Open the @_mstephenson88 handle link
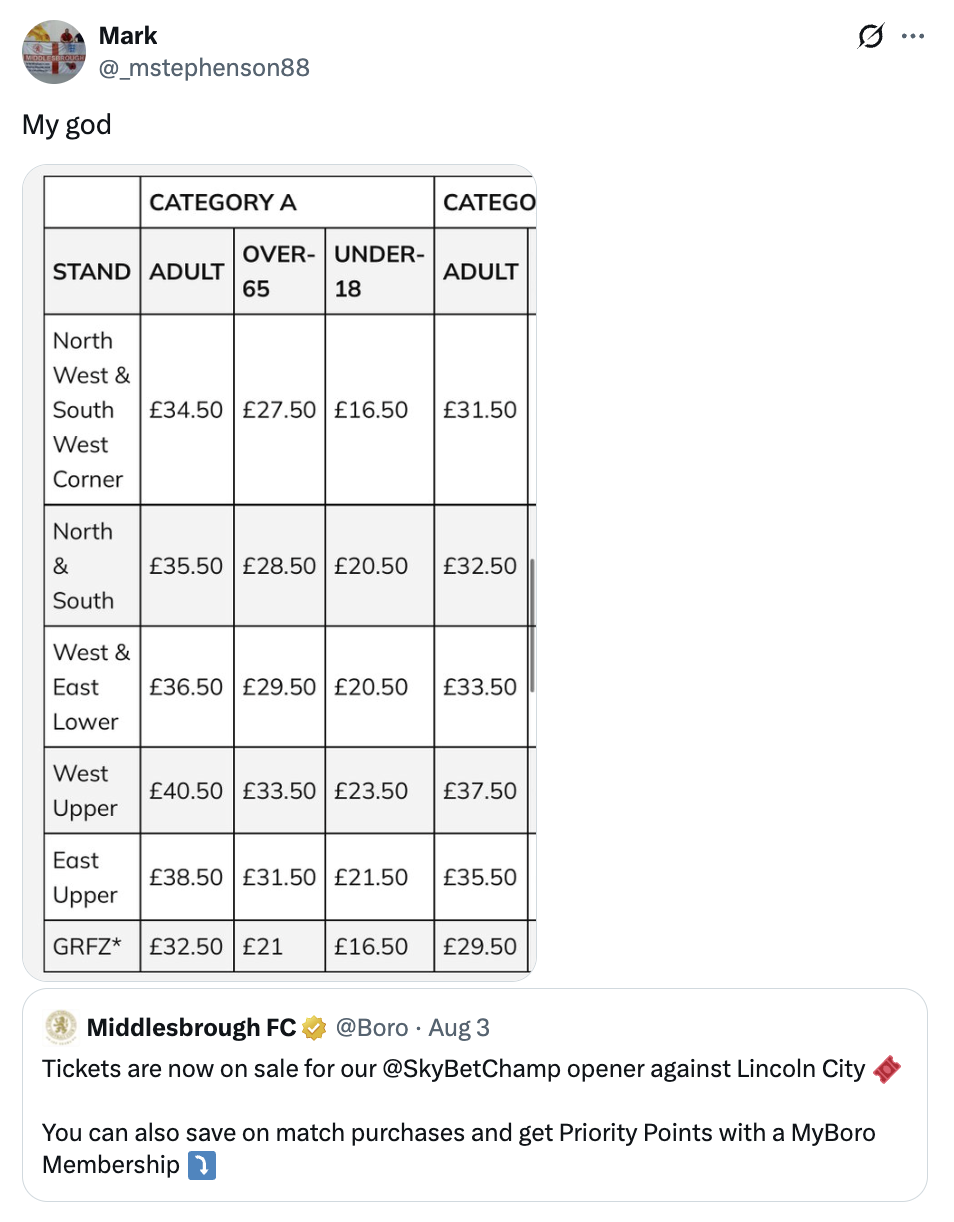The image size is (954, 1222). (204, 67)
